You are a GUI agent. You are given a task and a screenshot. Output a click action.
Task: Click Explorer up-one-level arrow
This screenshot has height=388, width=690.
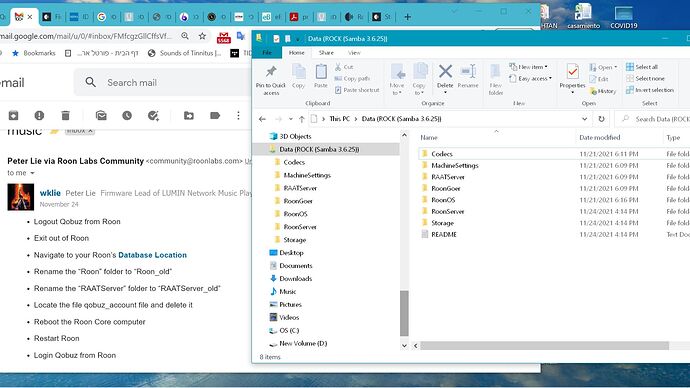[x=301, y=119]
